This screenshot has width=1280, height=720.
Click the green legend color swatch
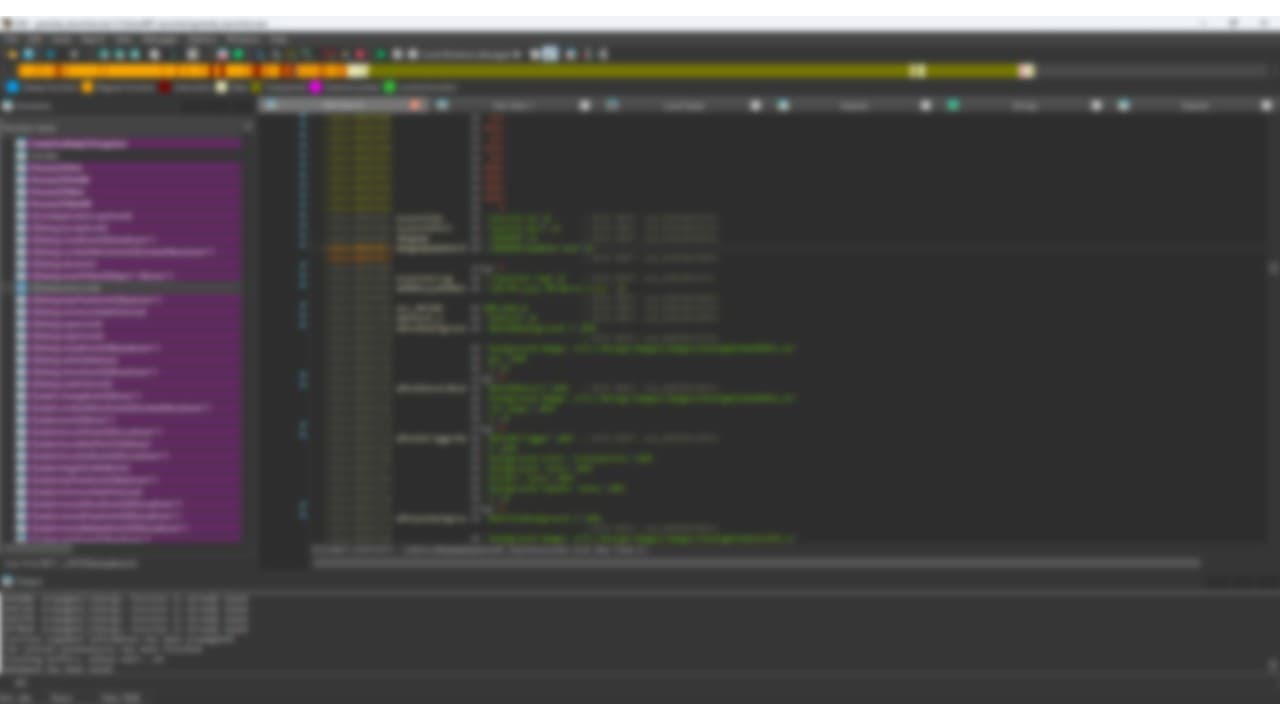[390, 88]
